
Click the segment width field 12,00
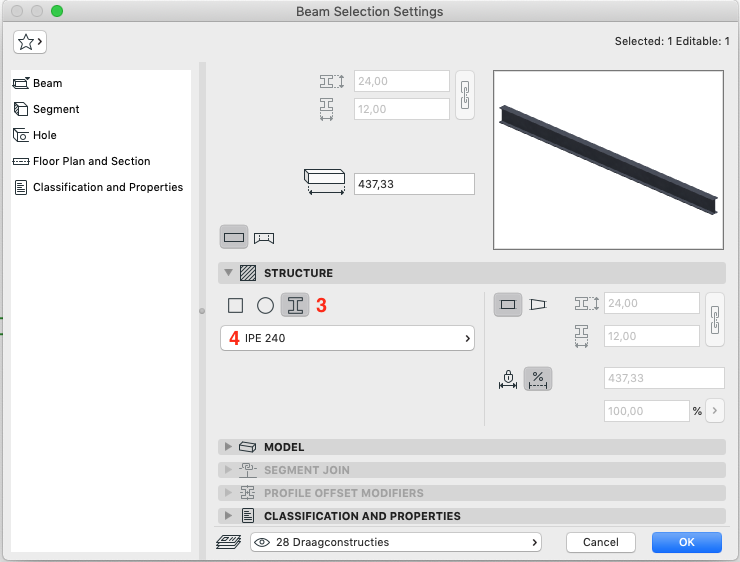(652, 336)
